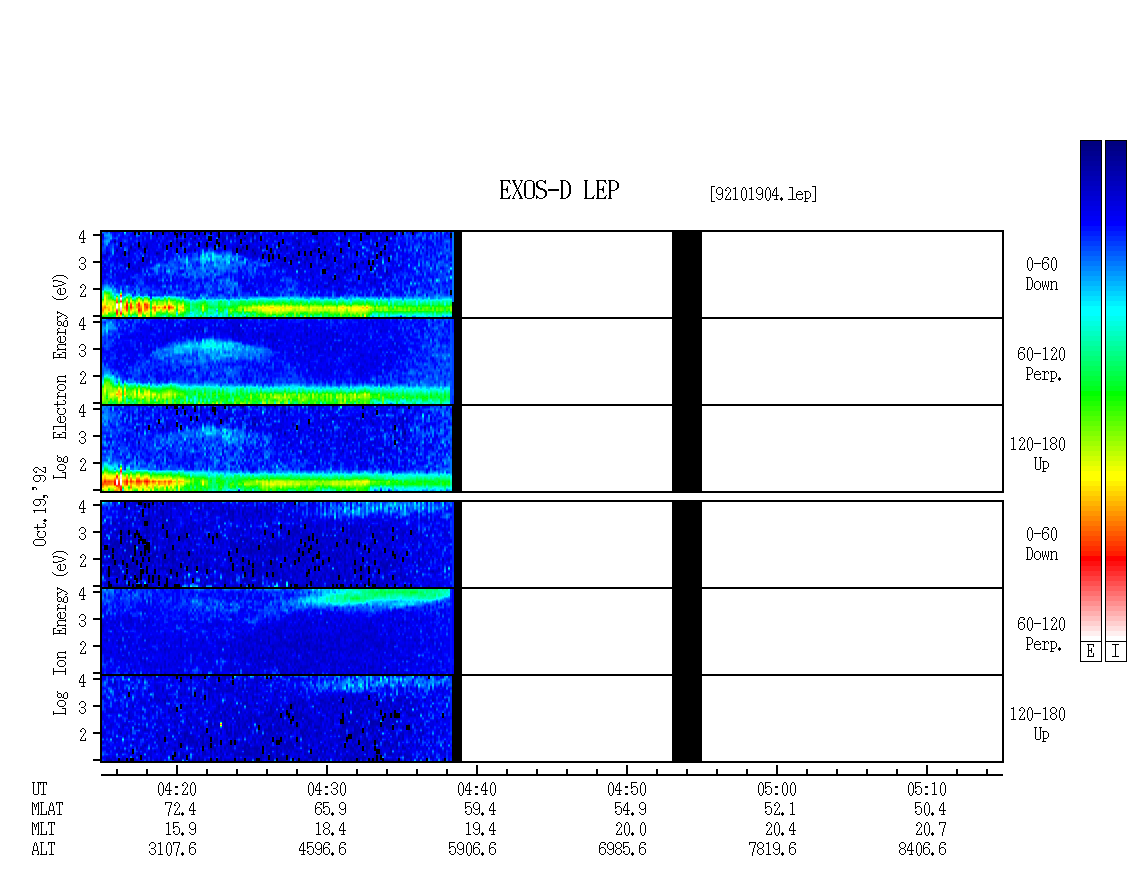Click the E legend box under the color bar
Viewport: 1130px width, 875px height.
click(1090, 652)
